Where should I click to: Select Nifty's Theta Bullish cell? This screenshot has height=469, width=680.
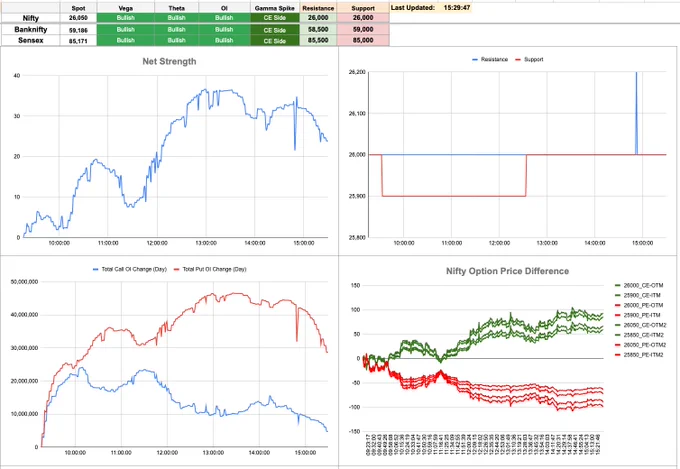[177, 18]
